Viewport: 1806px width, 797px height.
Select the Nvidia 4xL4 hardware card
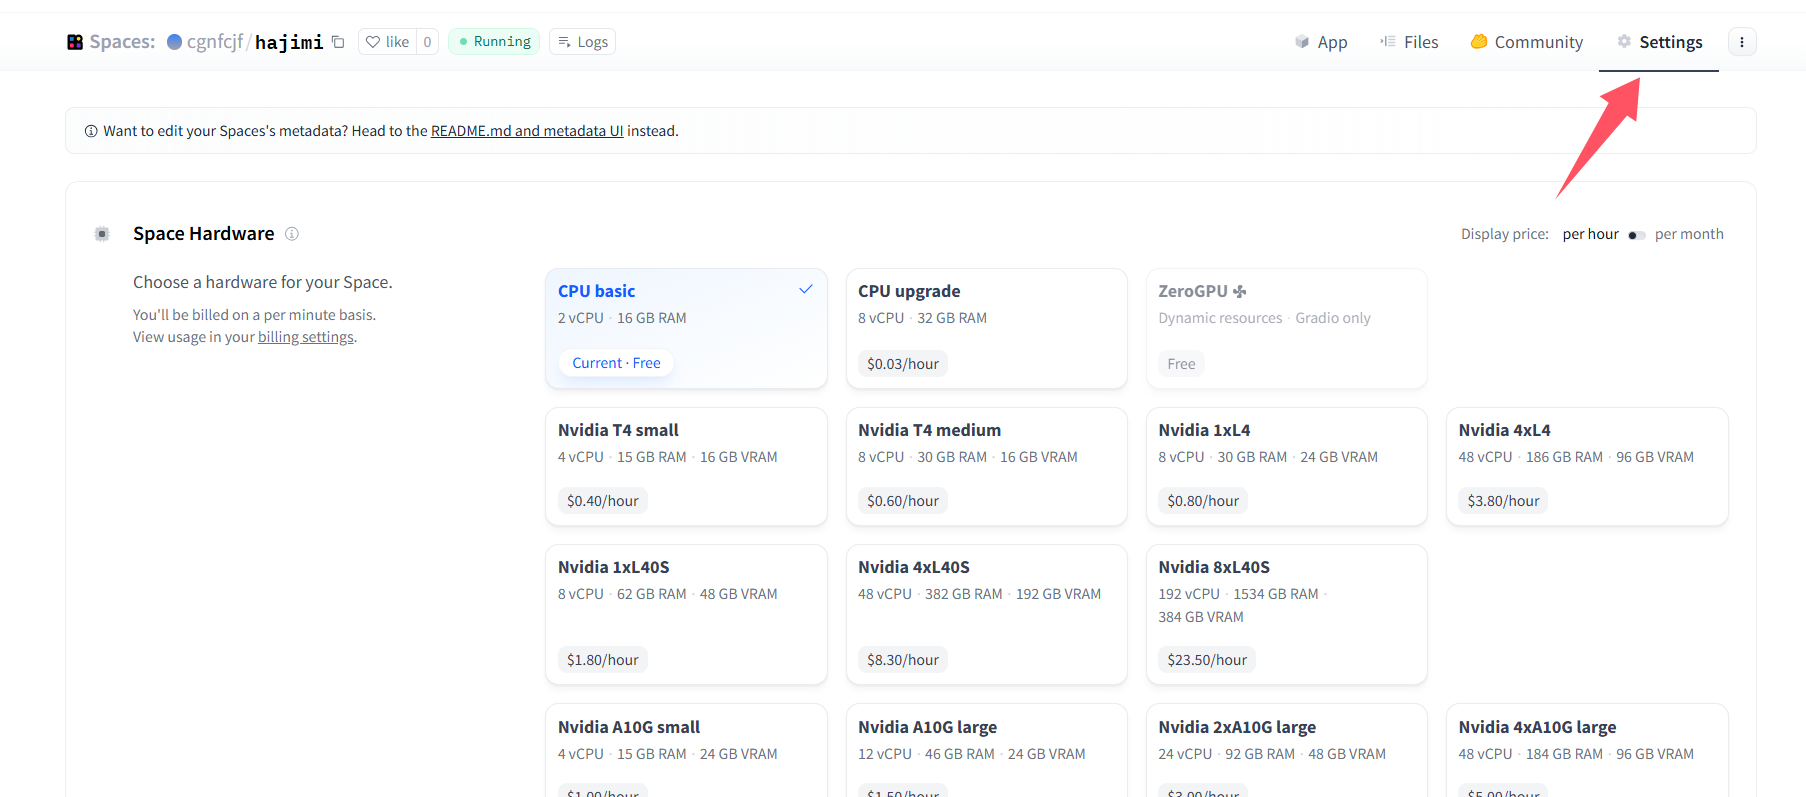point(1587,466)
